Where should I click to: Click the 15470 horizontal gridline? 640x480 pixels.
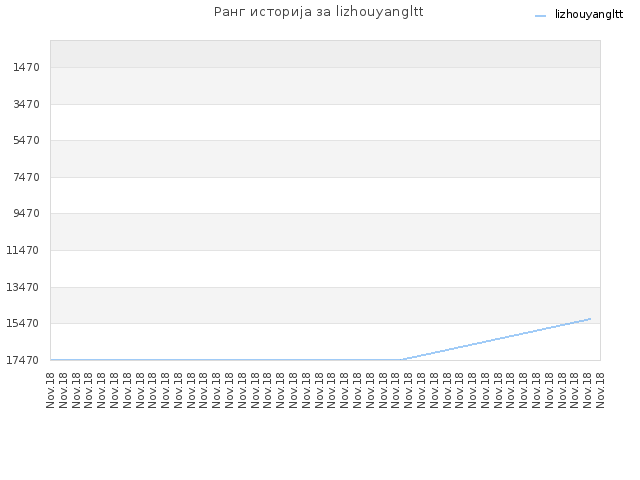pyautogui.click(x=325, y=323)
